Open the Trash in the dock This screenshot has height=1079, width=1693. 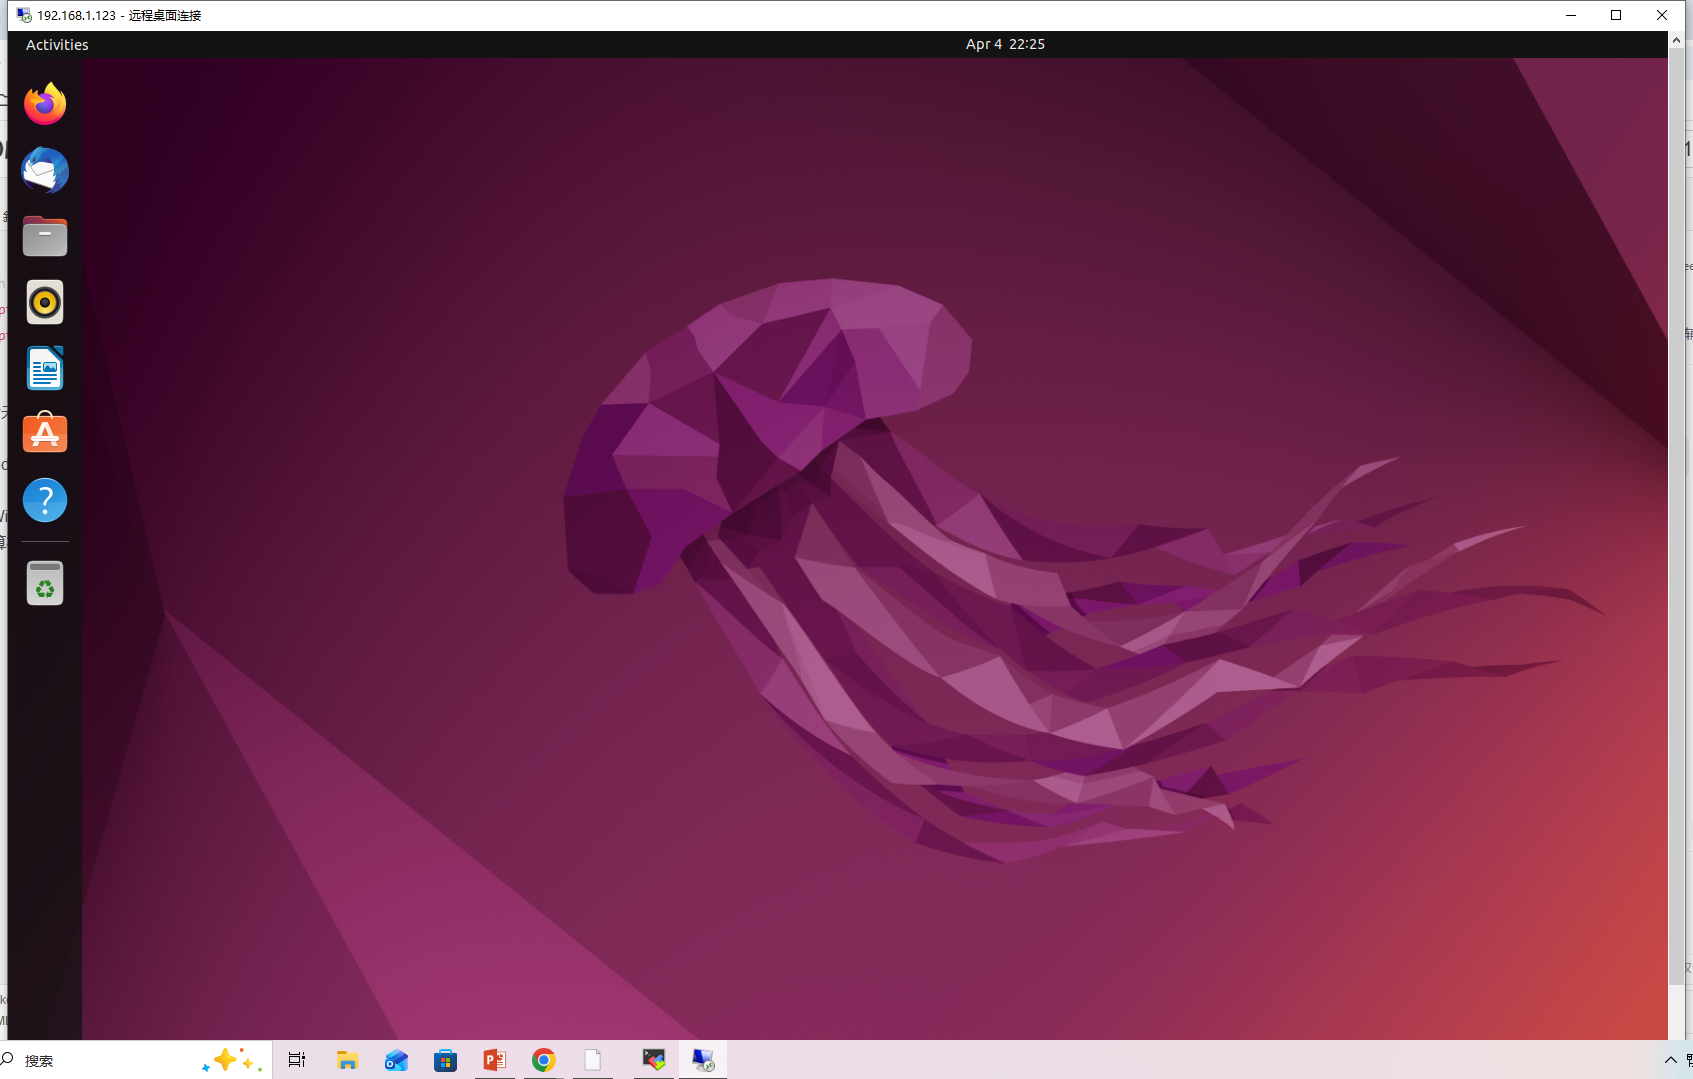[x=45, y=583]
